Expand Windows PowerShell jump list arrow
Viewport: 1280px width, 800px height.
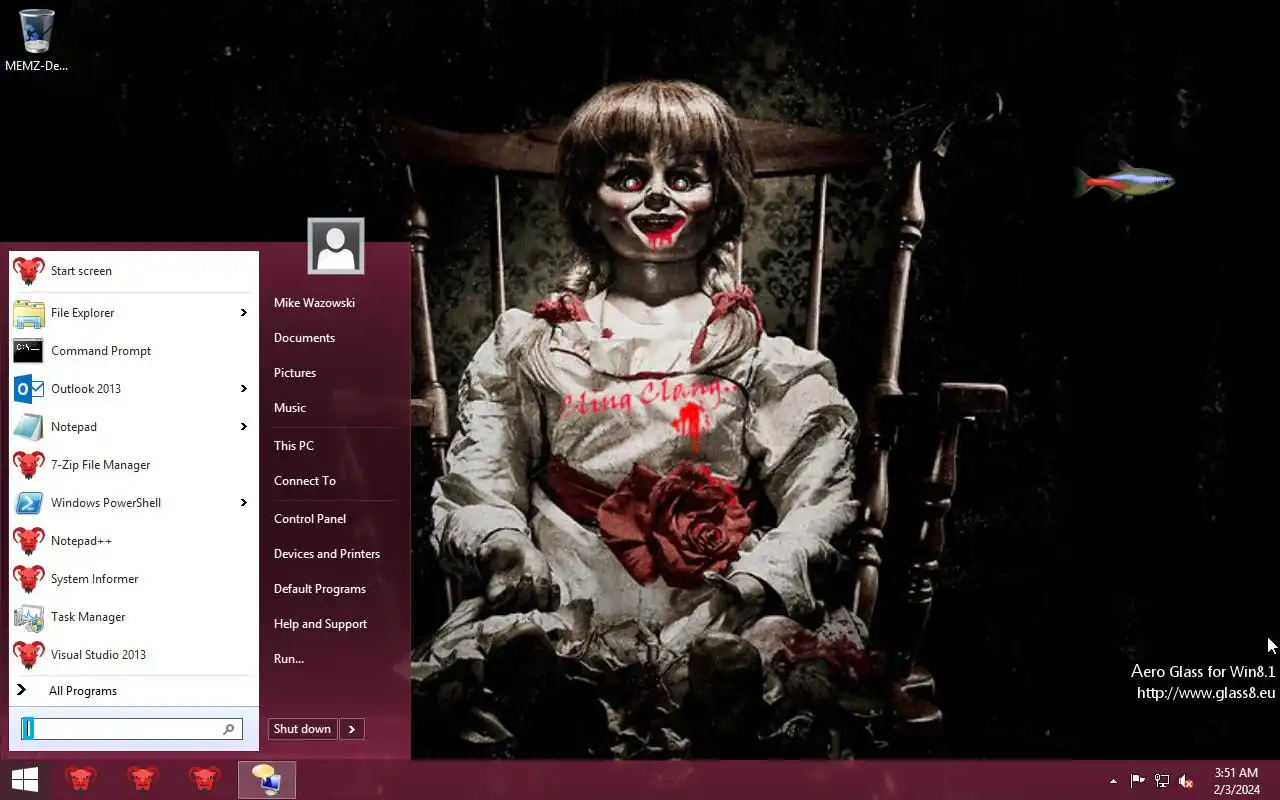click(243, 503)
